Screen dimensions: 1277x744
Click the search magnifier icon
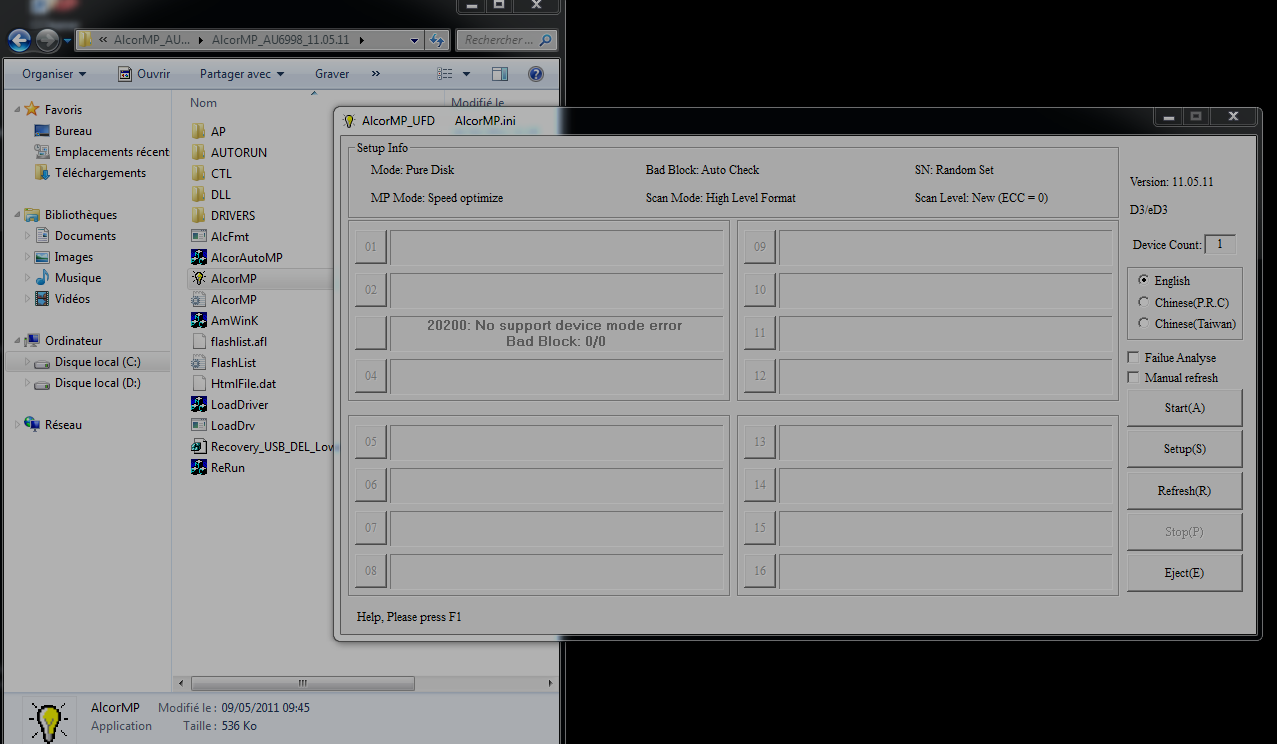(x=545, y=40)
